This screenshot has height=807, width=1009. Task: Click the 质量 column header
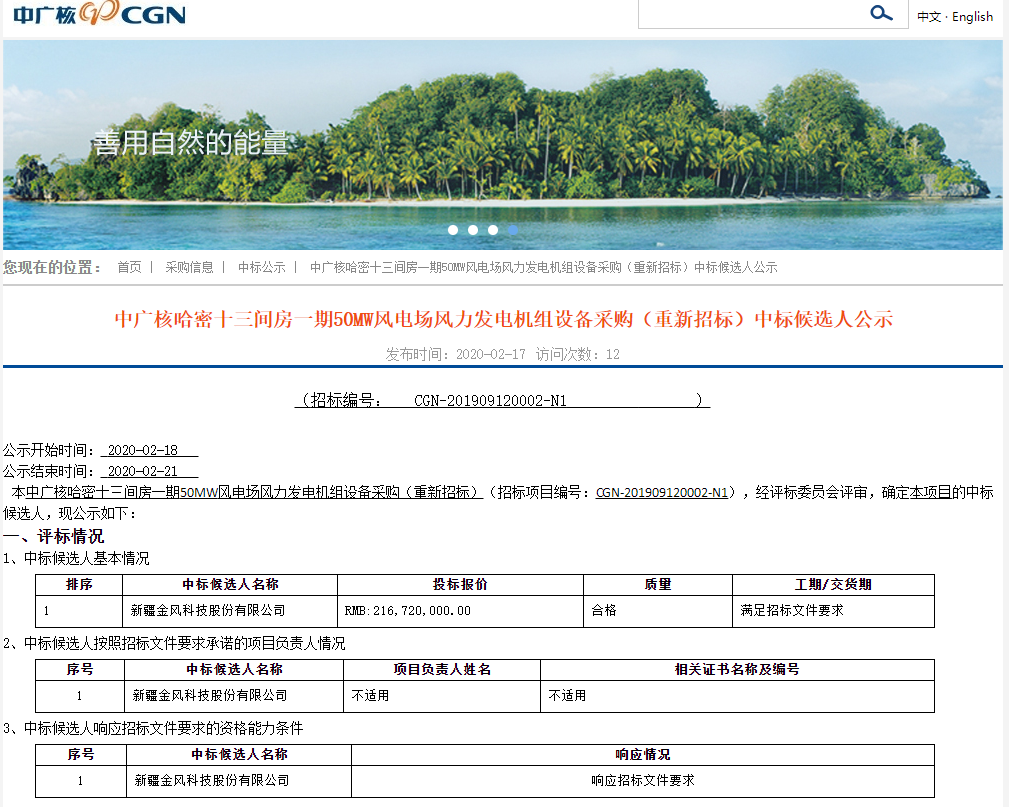[x=658, y=584]
